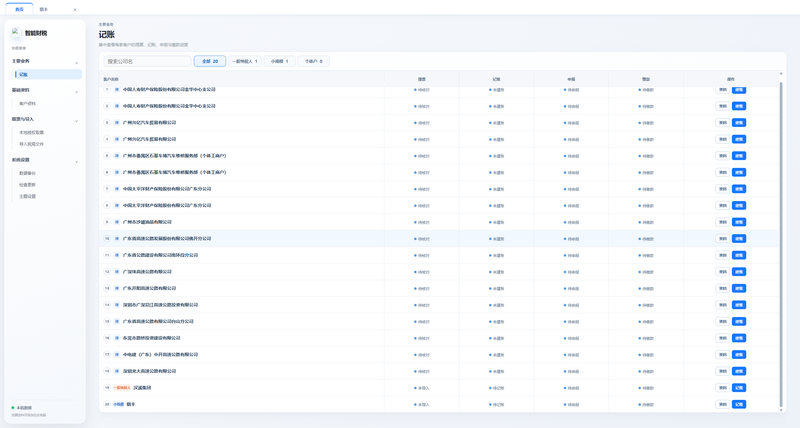Click the orange 一般纳税人 tag in row 19
This screenshot has height=428, width=800.
point(122,388)
